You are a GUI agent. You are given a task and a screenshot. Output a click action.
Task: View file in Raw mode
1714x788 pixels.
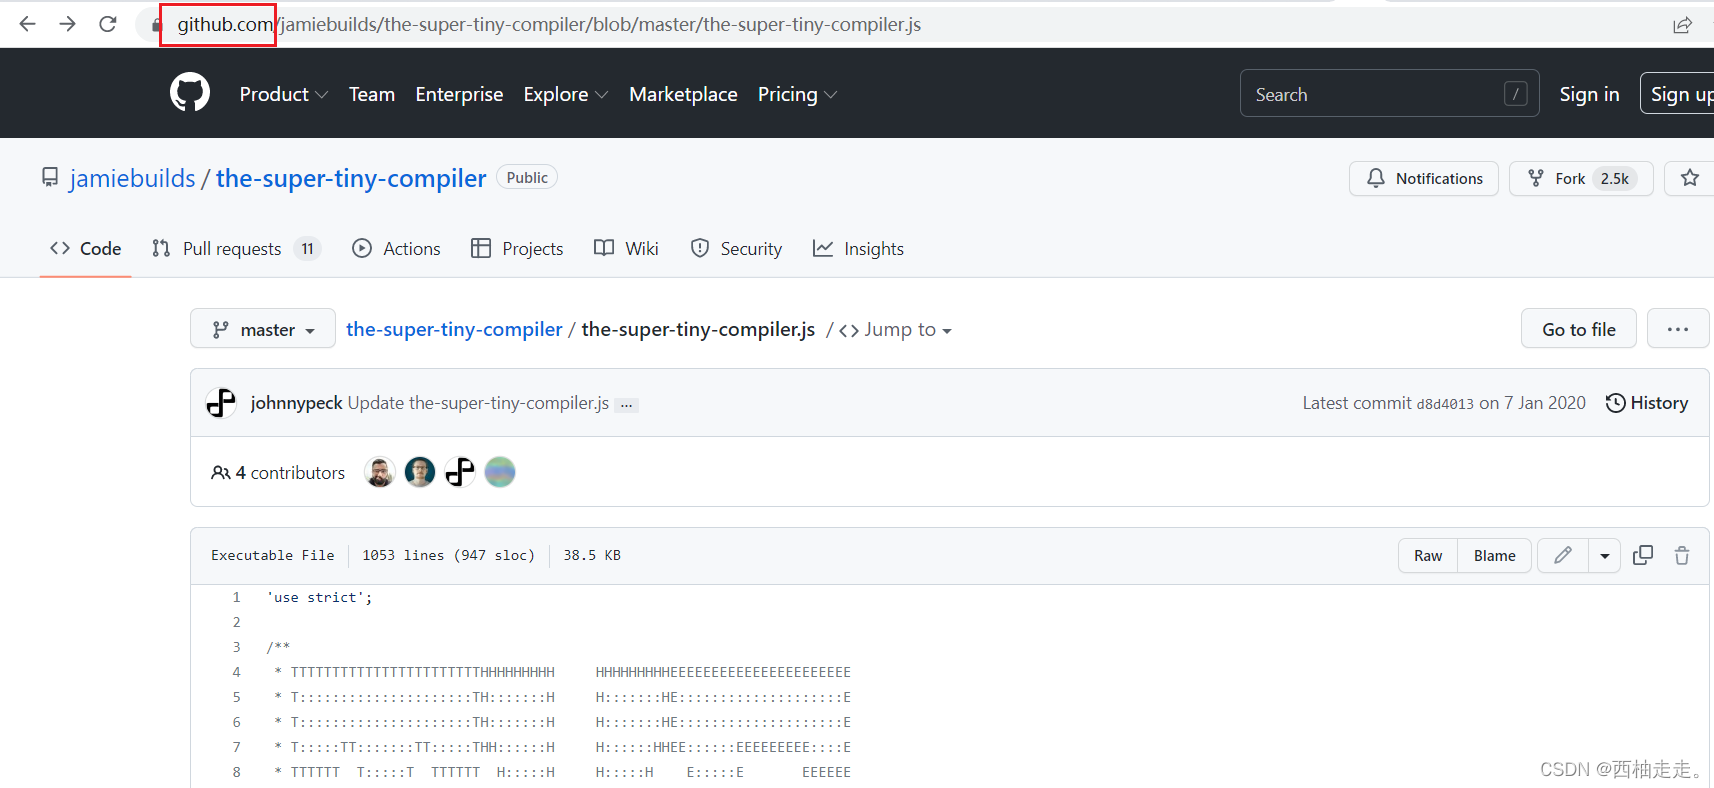(1428, 555)
